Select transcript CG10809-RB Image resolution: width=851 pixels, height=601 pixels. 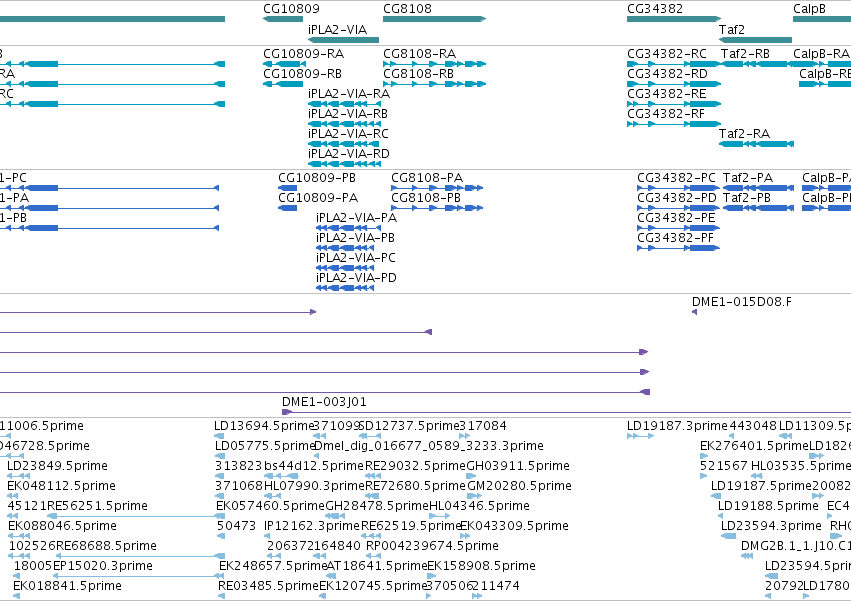(x=302, y=74)
